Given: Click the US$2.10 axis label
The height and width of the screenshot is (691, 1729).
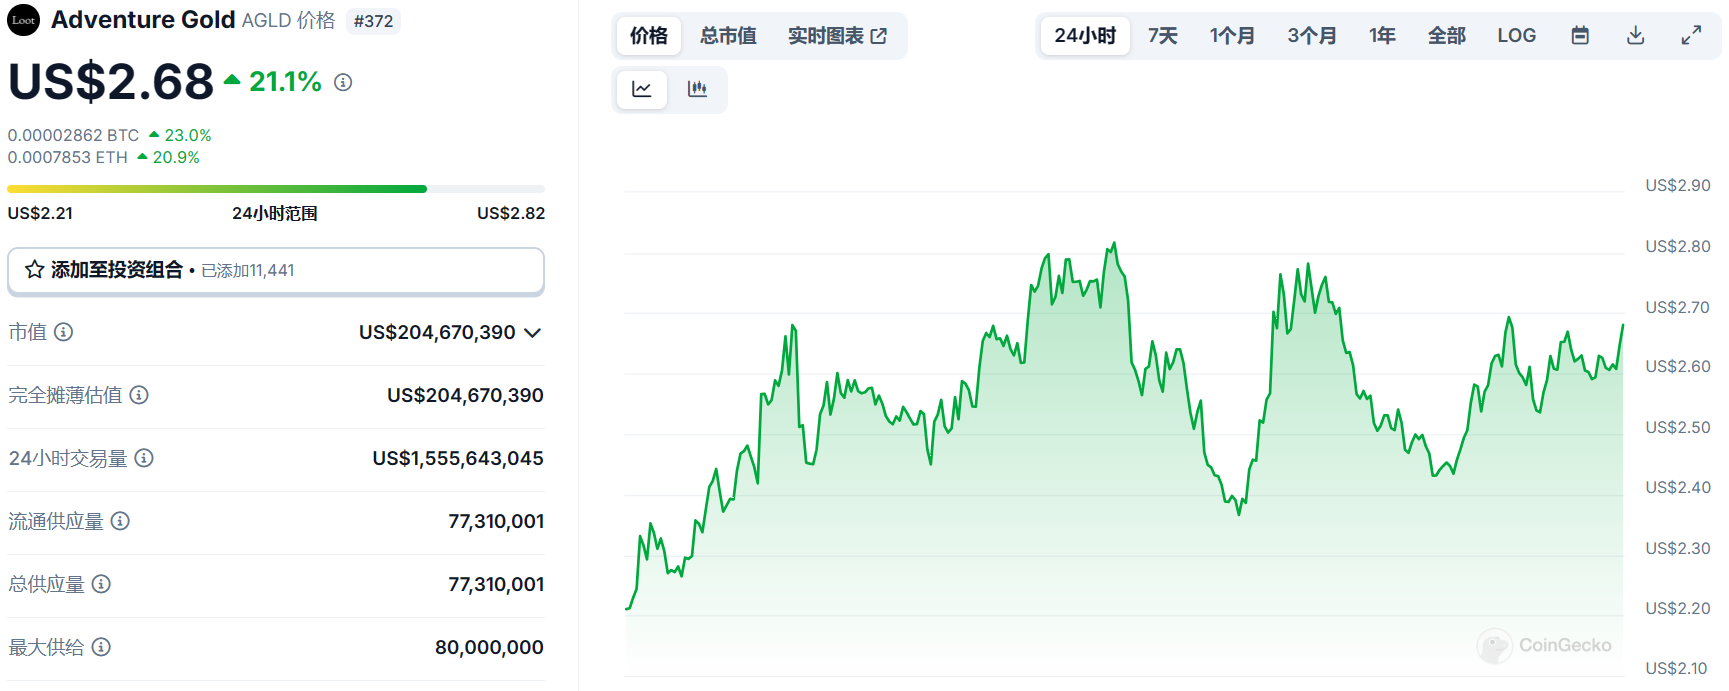Looking at the screenshot, I should pos(1677,668).
